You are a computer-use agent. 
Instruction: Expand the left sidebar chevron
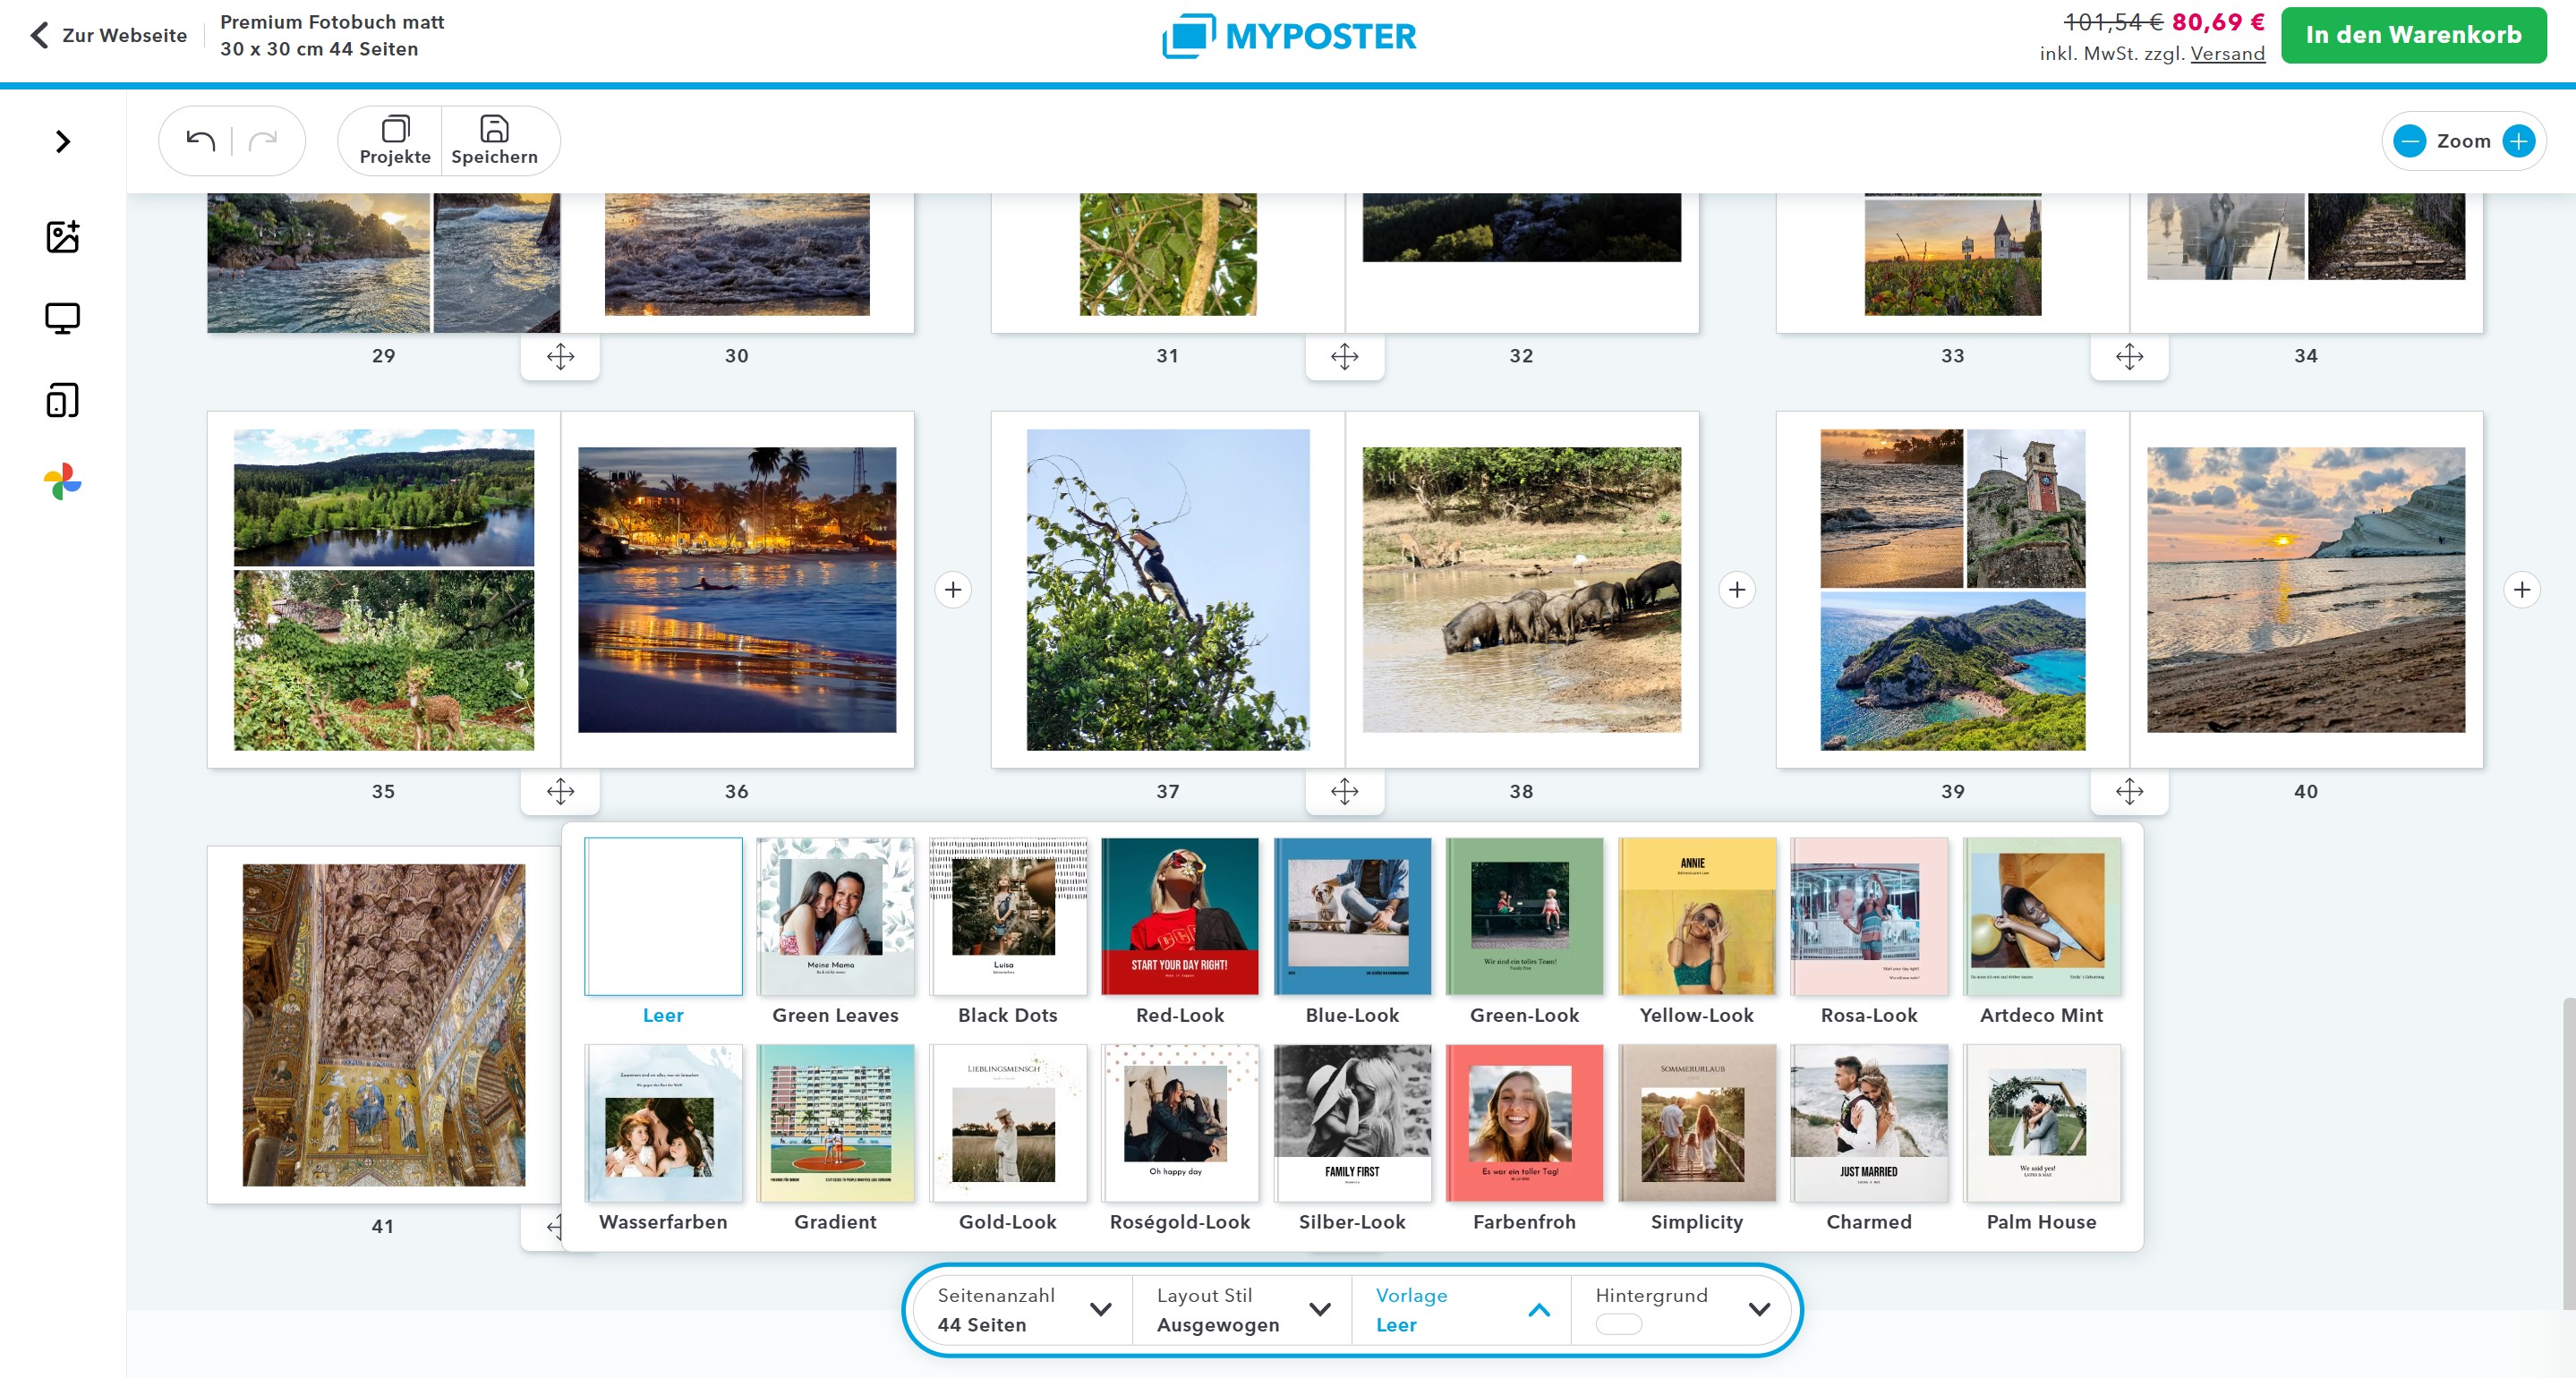coord(62,141)
